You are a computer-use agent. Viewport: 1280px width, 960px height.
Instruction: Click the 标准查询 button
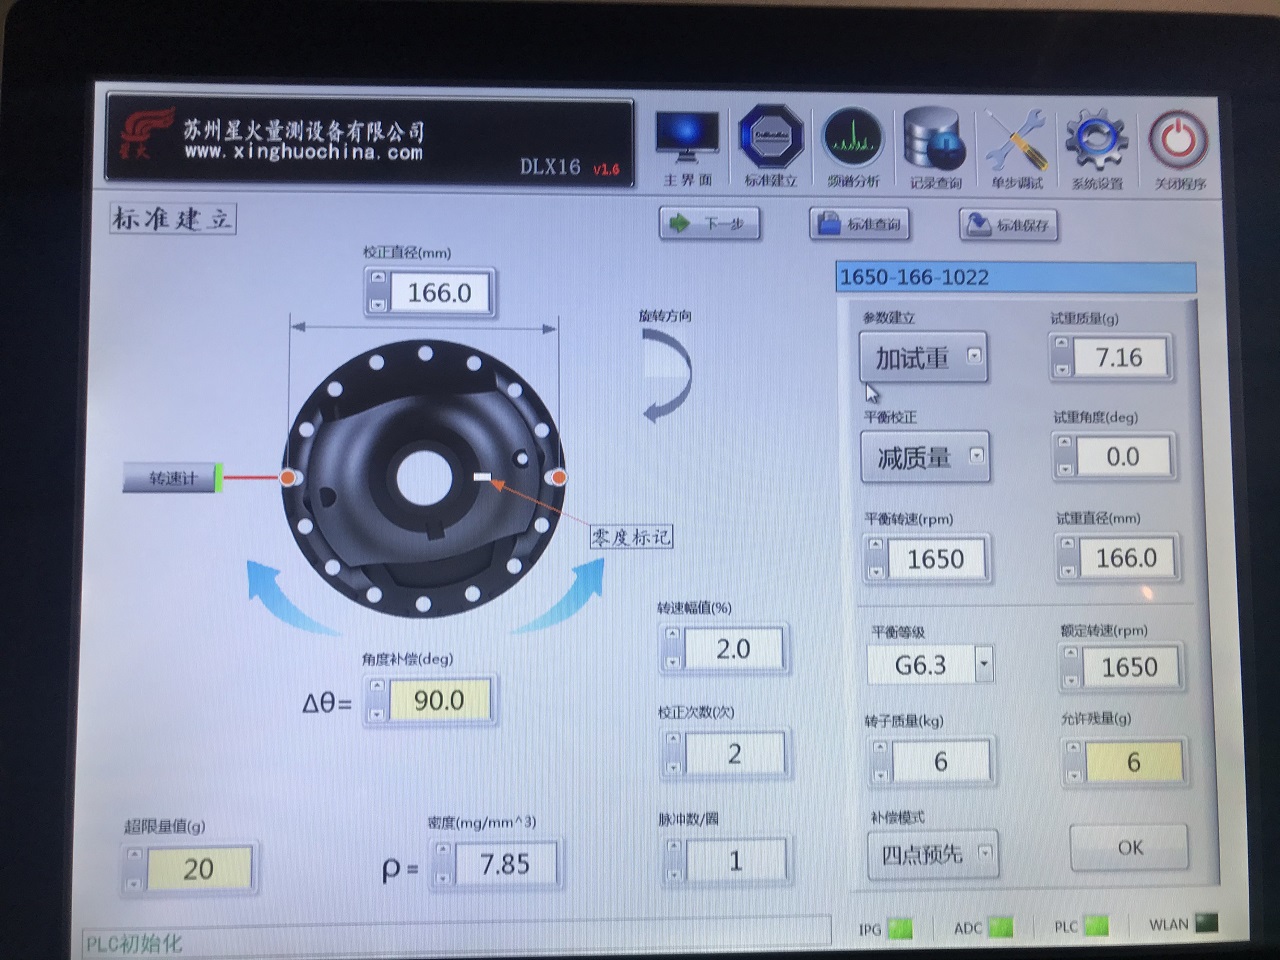click(x=860, y=224)
